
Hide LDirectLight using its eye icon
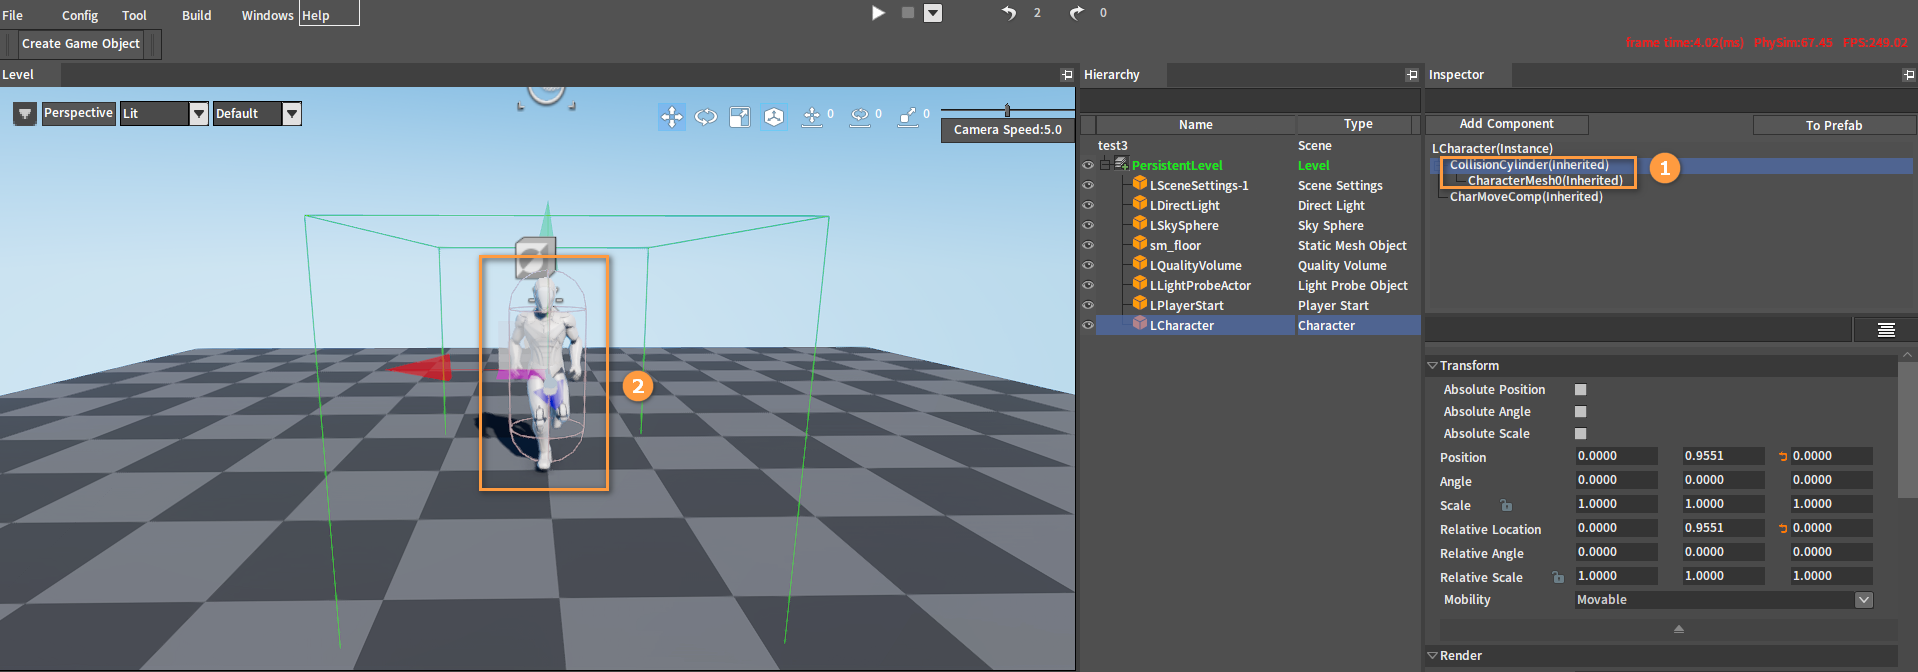click(1088, 206)
